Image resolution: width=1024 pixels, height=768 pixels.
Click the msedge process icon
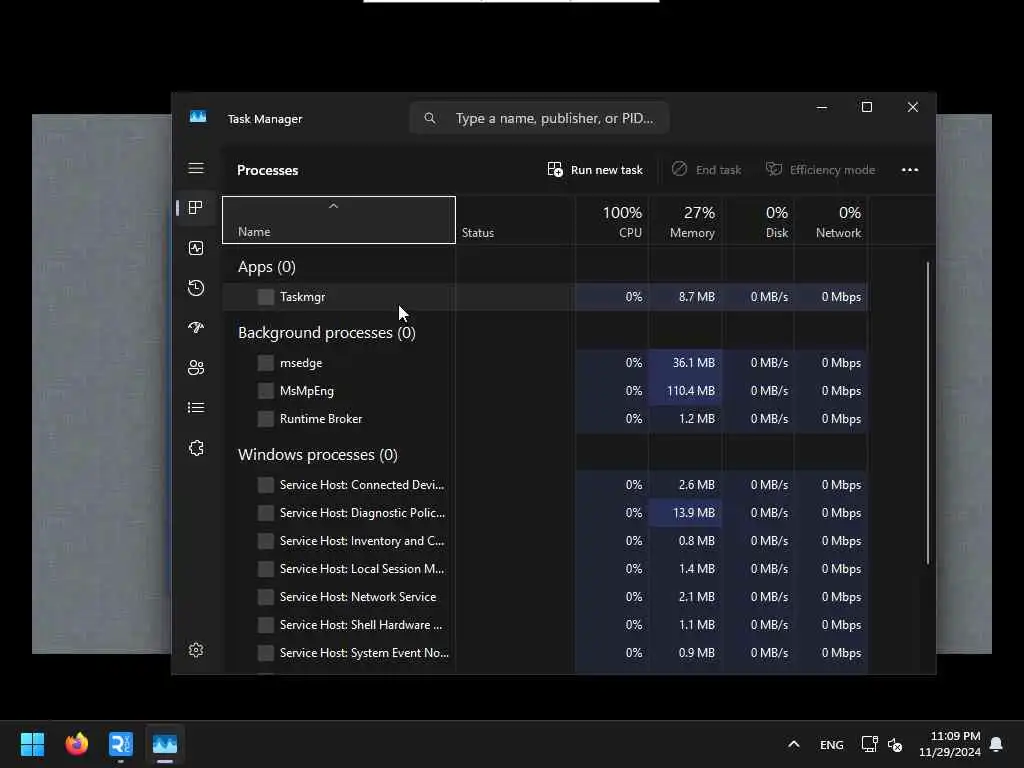[x=266, y=363]
